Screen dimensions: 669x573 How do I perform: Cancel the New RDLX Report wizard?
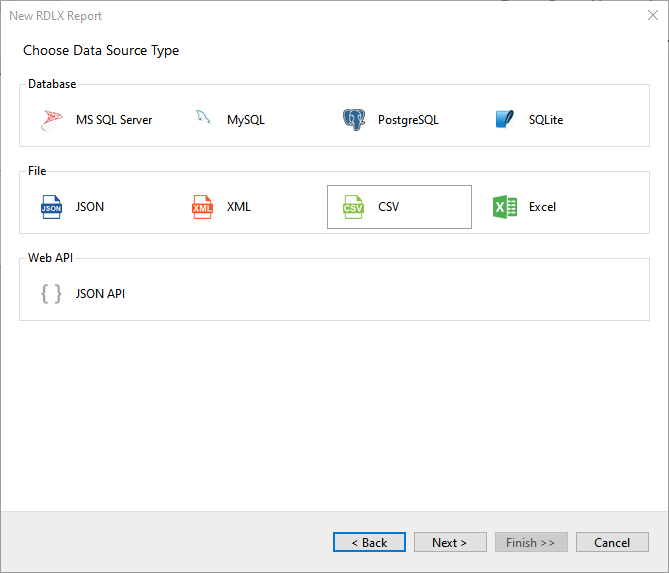coord(612,542)
